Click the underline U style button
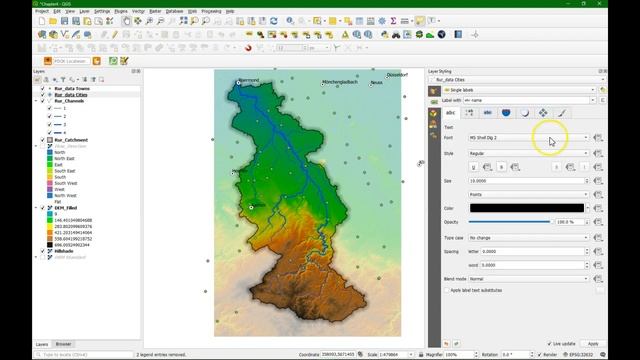The width and height of the screenshot is (640, 360). click(473, 167)
